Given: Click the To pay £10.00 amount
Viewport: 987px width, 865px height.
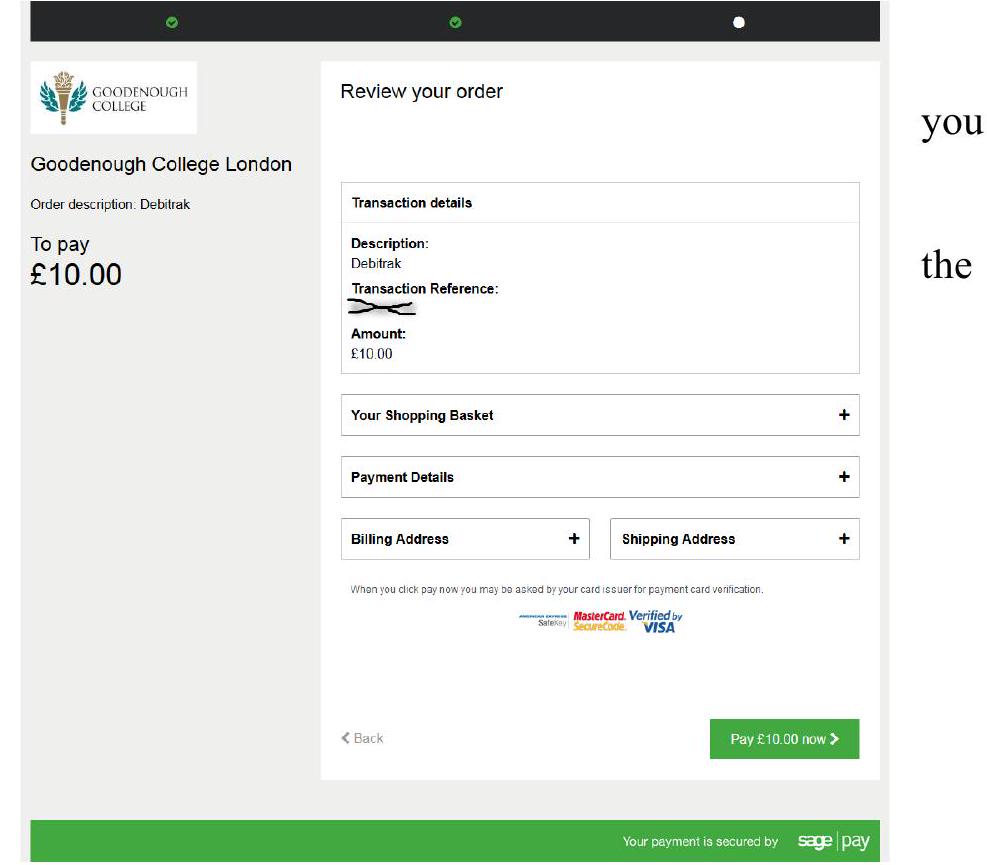Looking at the screenshot, I should (76, 273).
